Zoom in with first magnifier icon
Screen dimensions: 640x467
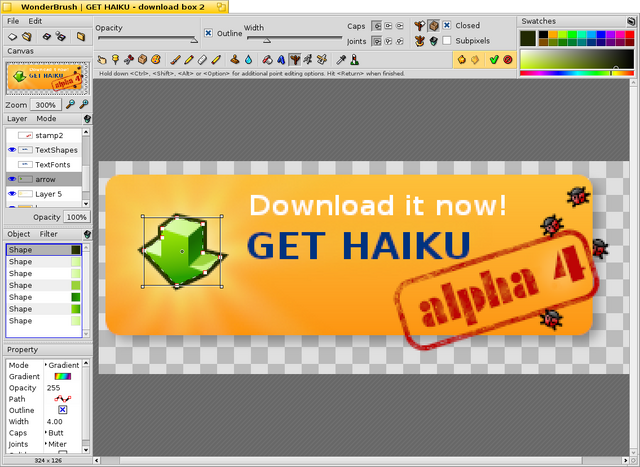[x=70, y=105]
